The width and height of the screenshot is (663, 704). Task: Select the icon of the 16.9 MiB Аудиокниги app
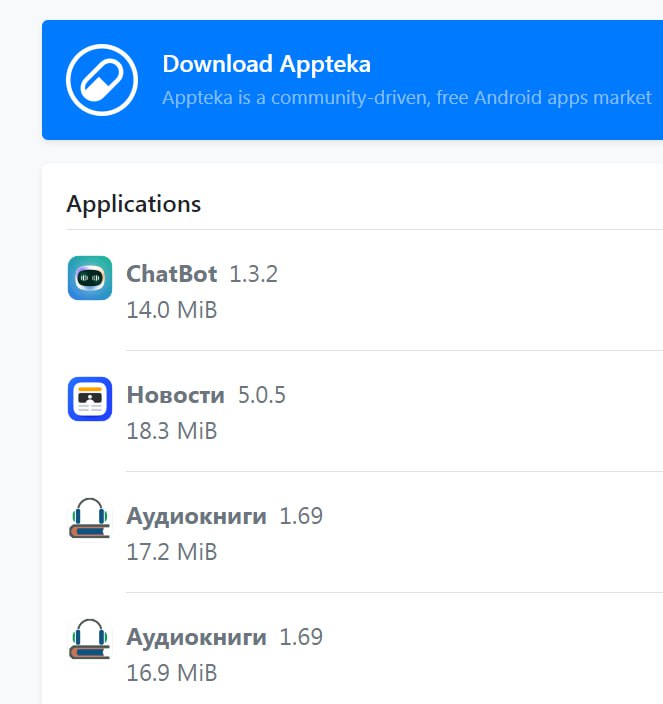pos(90,641)
